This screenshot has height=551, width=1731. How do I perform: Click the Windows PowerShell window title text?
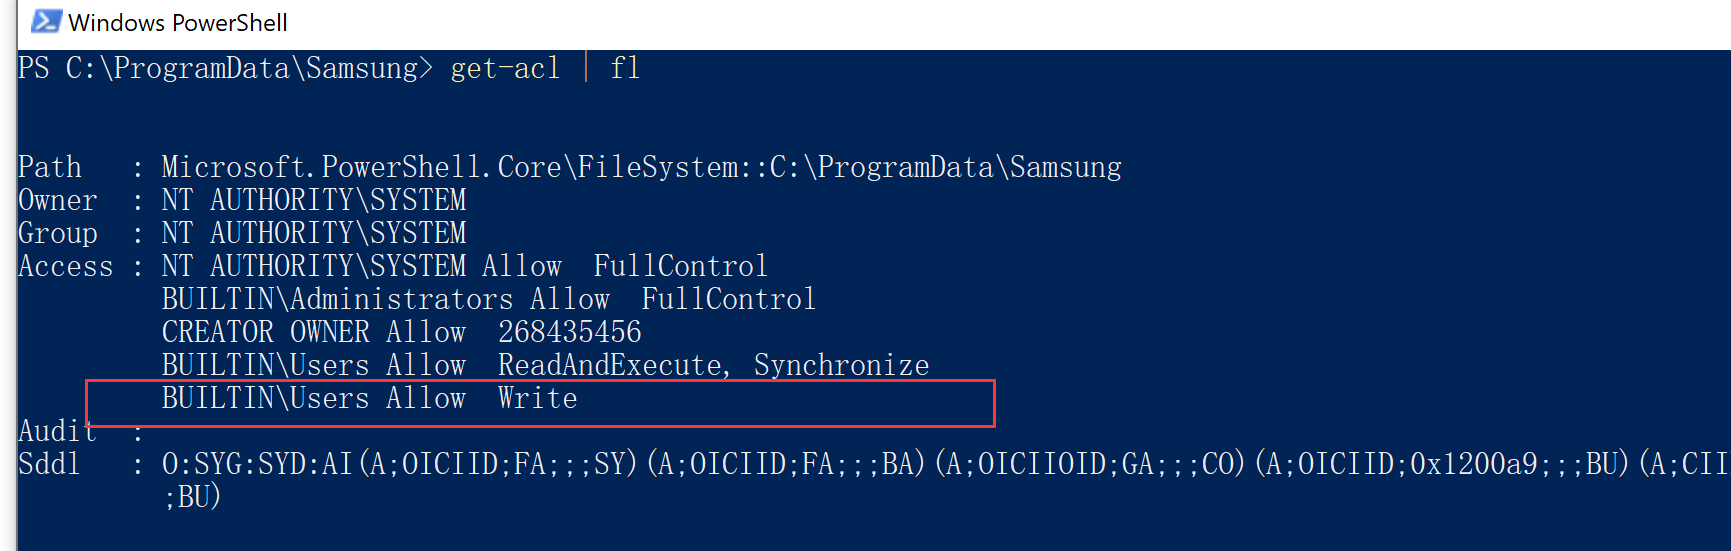click(178, 23)
